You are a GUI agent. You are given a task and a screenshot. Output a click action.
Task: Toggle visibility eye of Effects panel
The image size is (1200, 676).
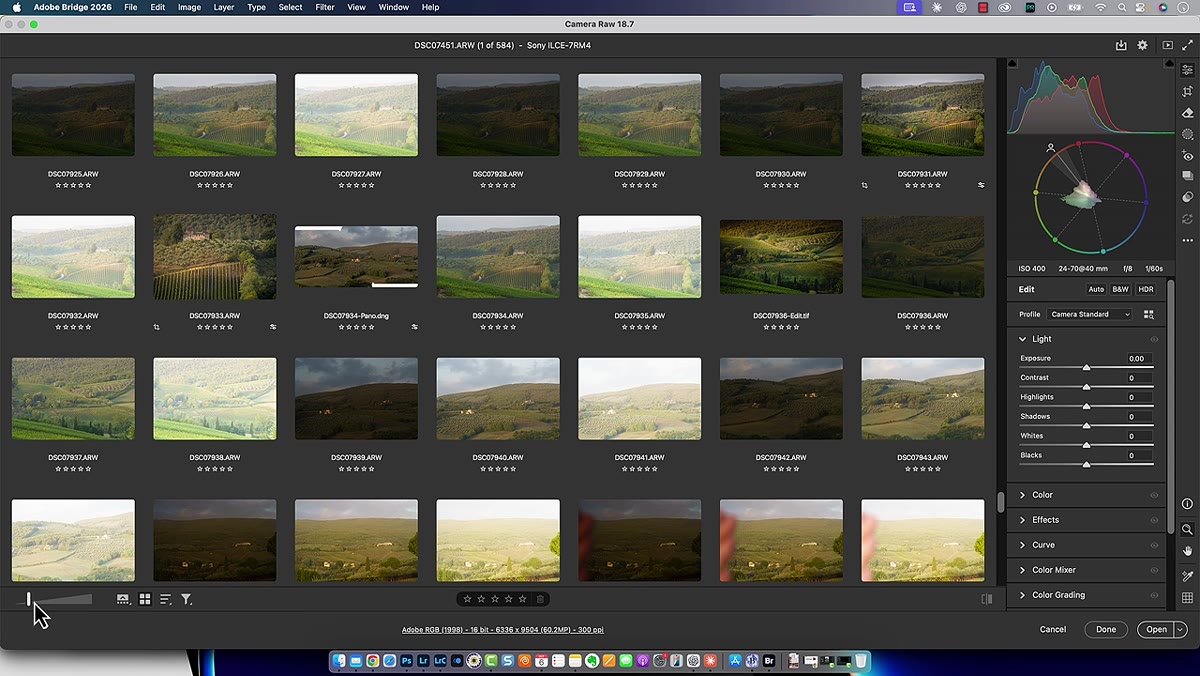pos(1154,520)
